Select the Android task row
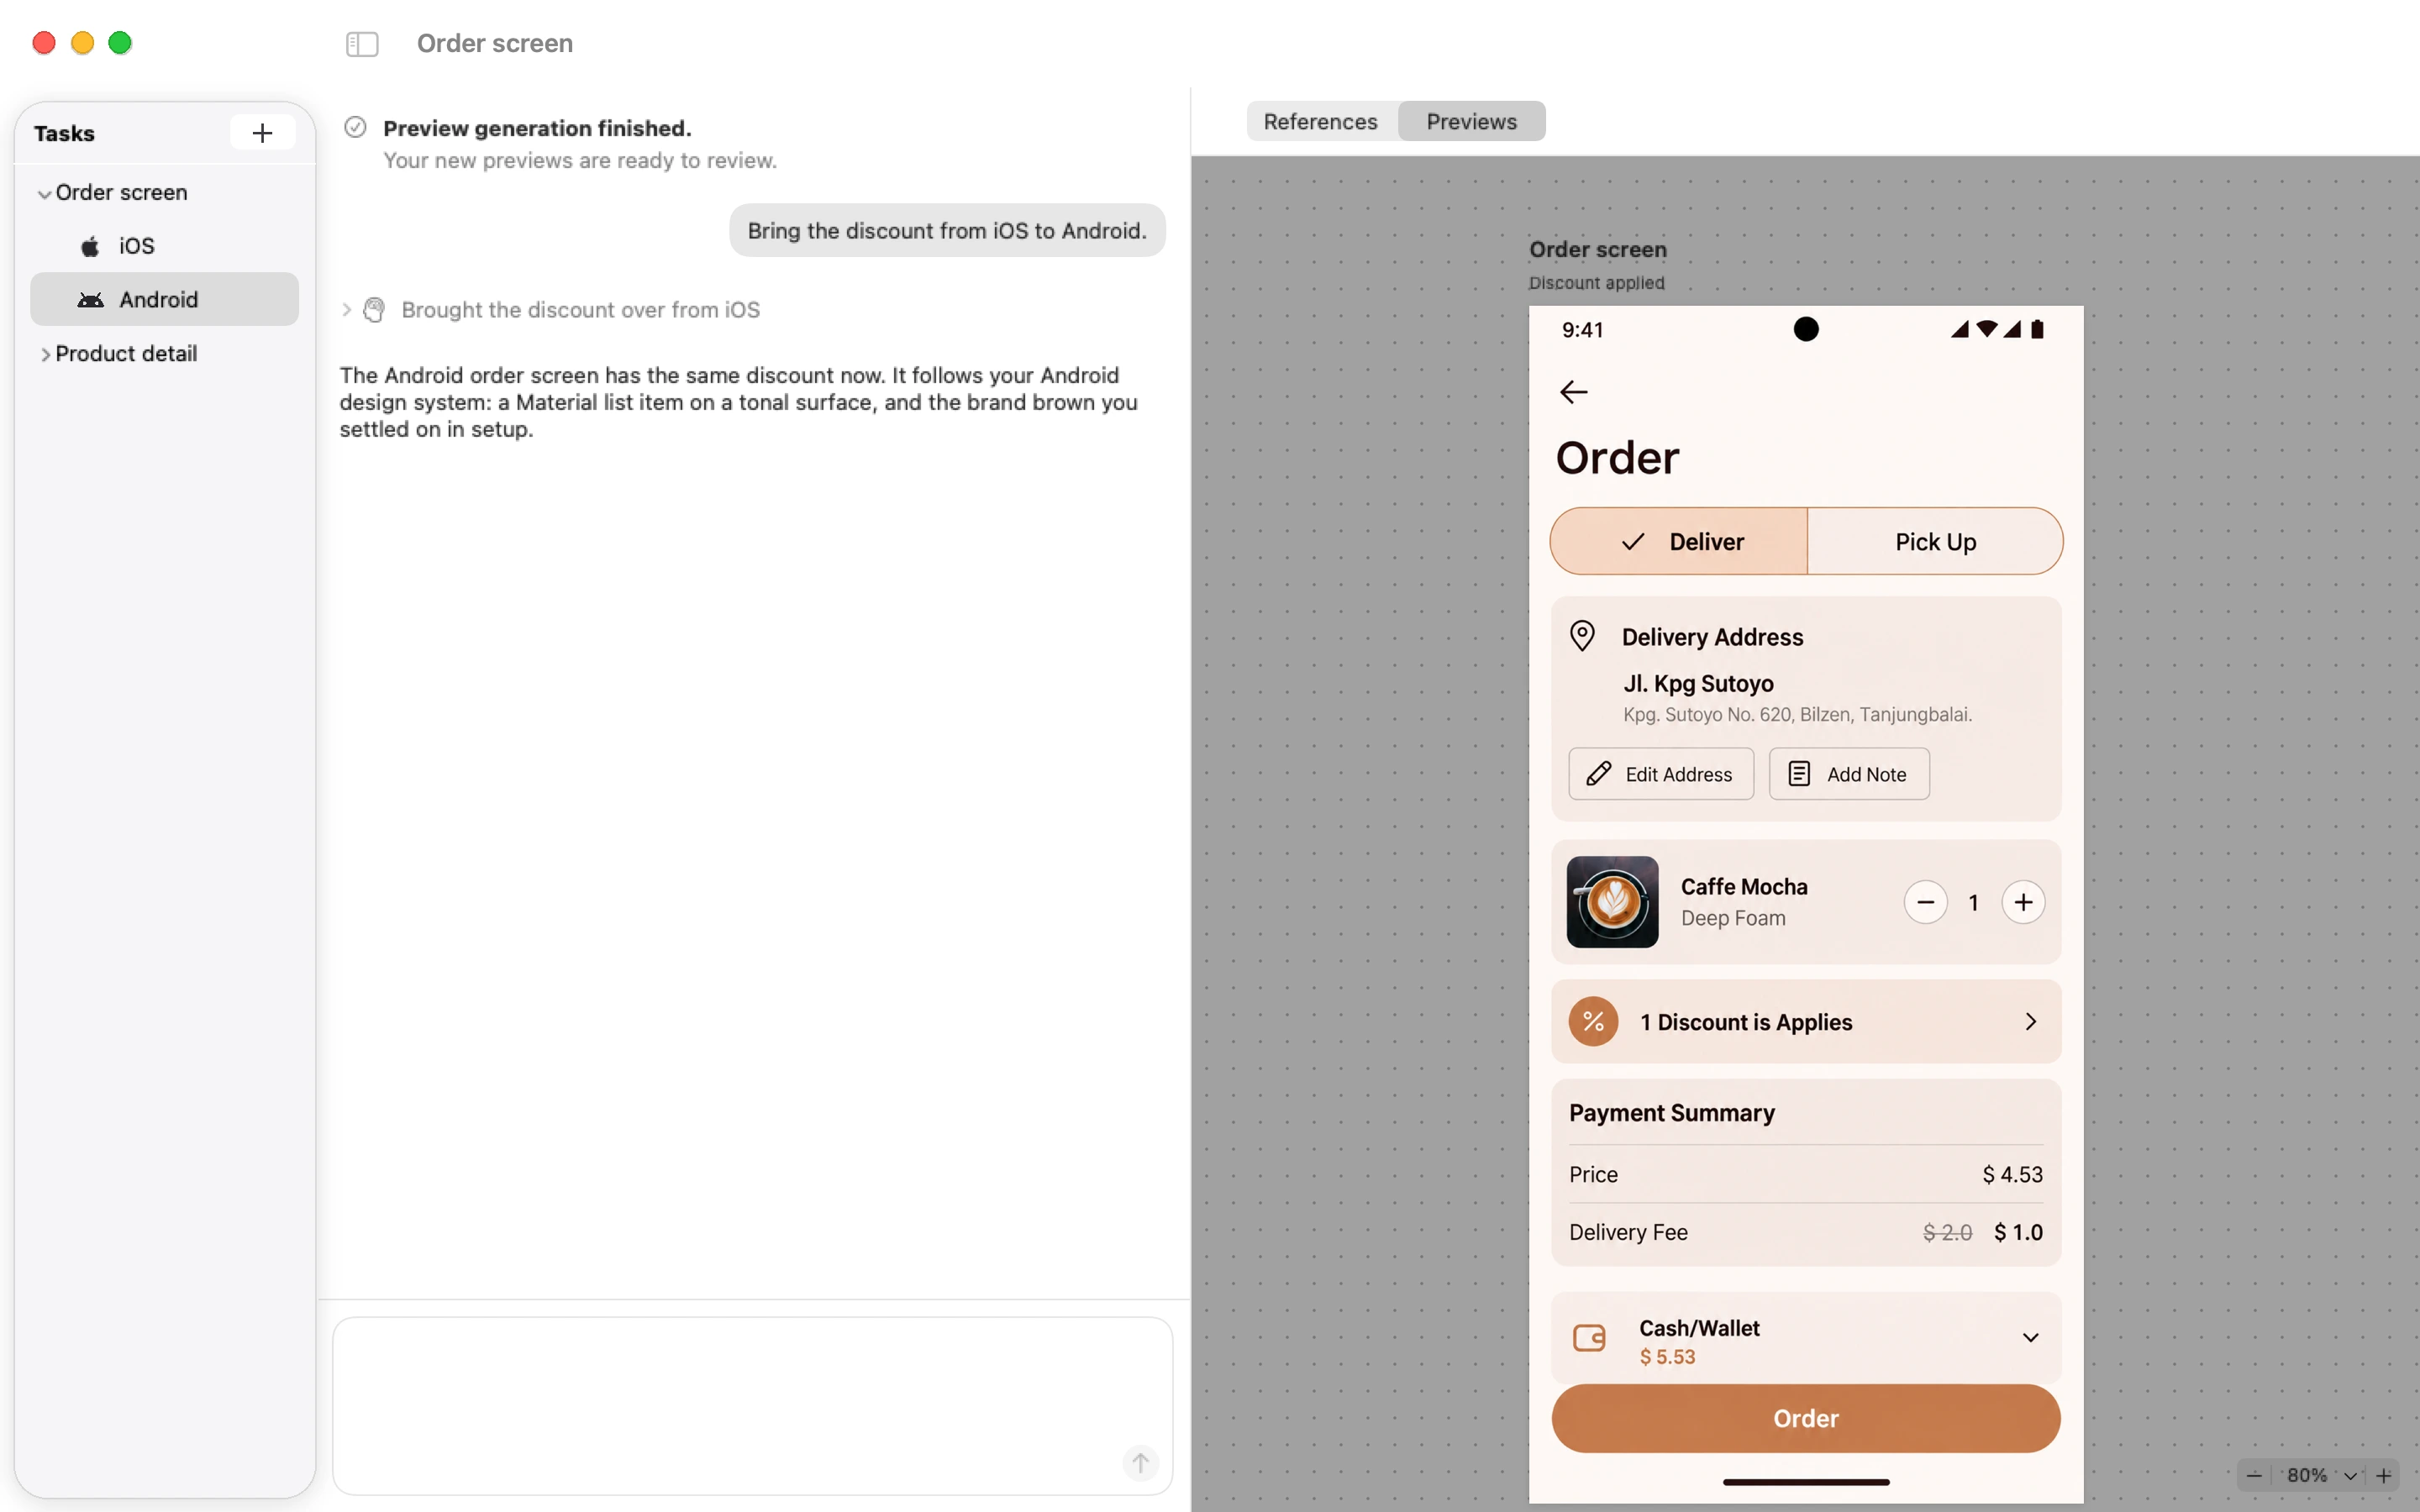The height and width of the screenshot is (1512, 2420). pos(165,299)
